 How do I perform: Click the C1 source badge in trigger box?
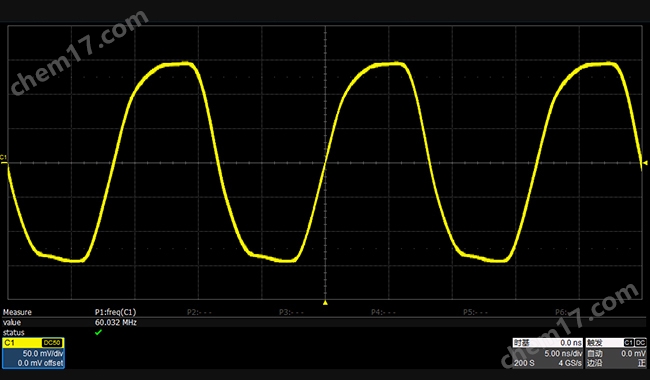coord(628,343)
